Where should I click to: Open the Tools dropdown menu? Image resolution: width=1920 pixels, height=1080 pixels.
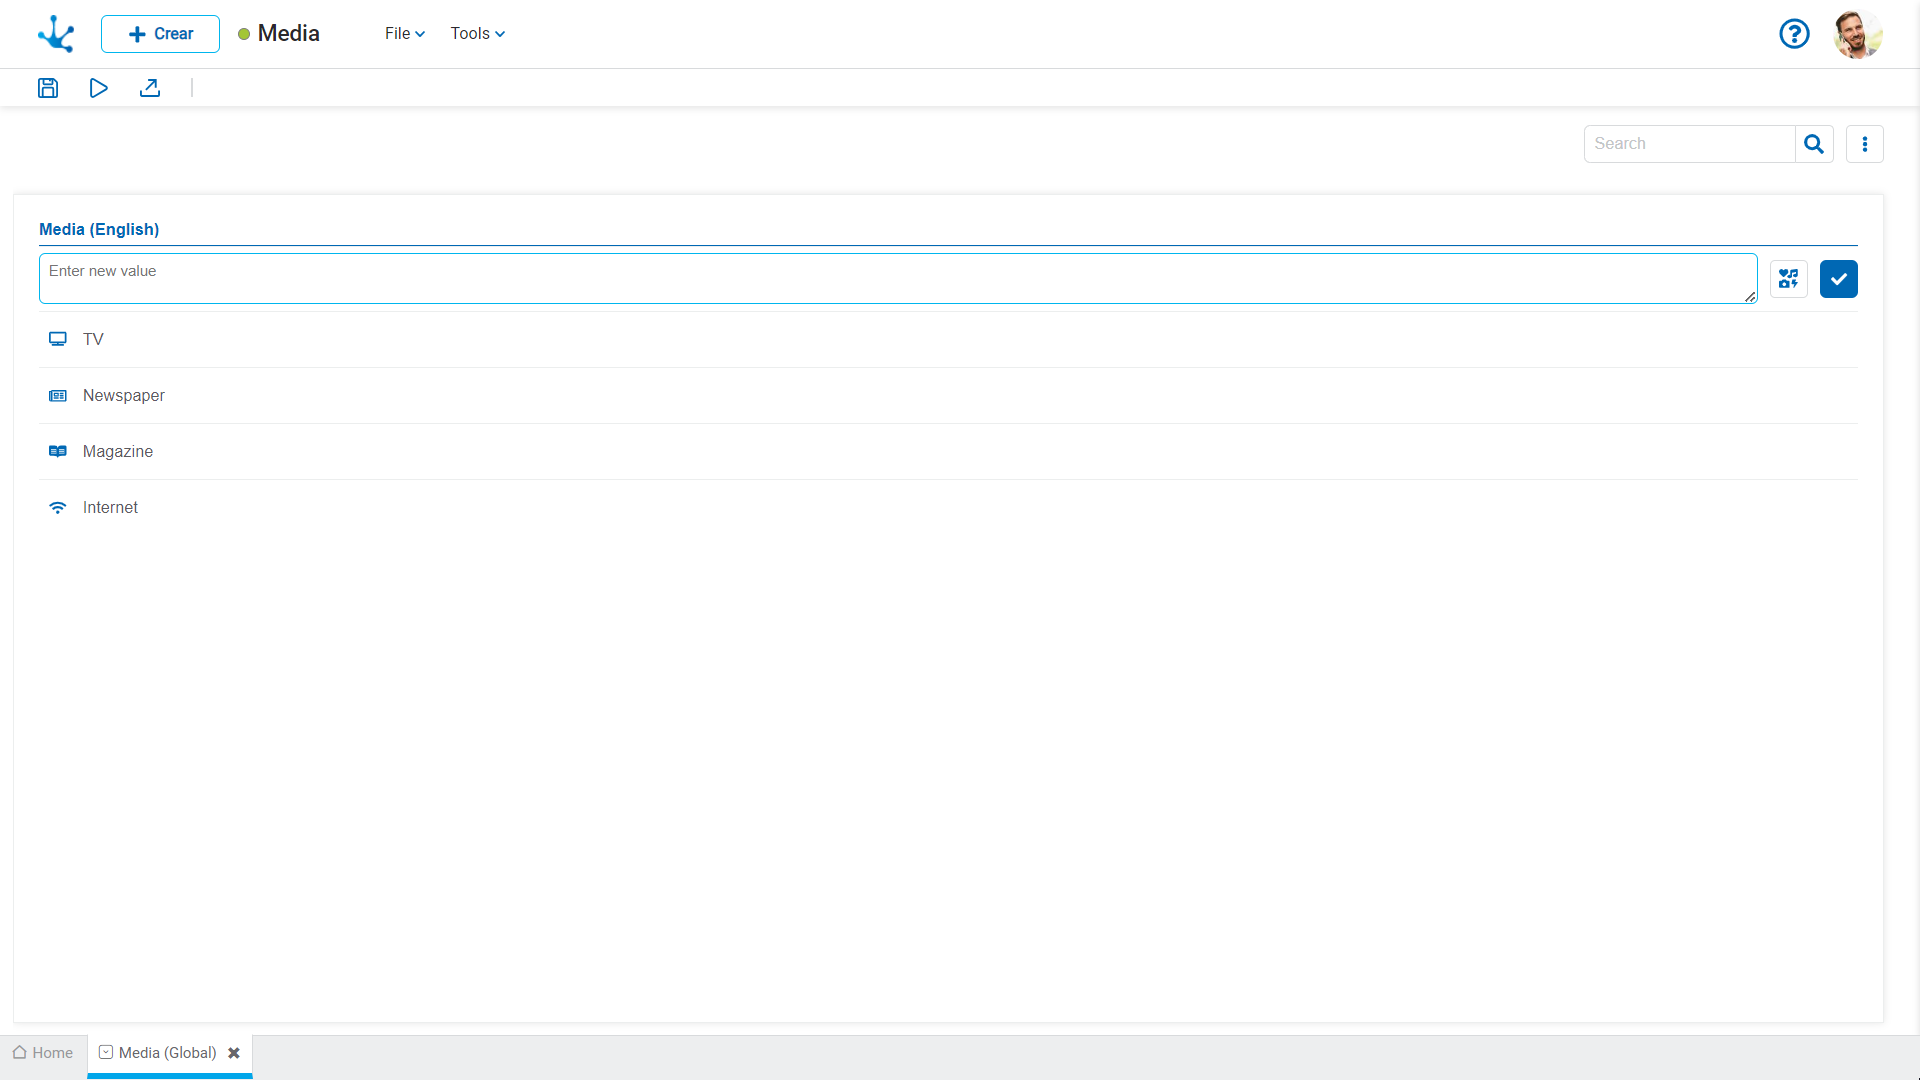coord(475,33)
